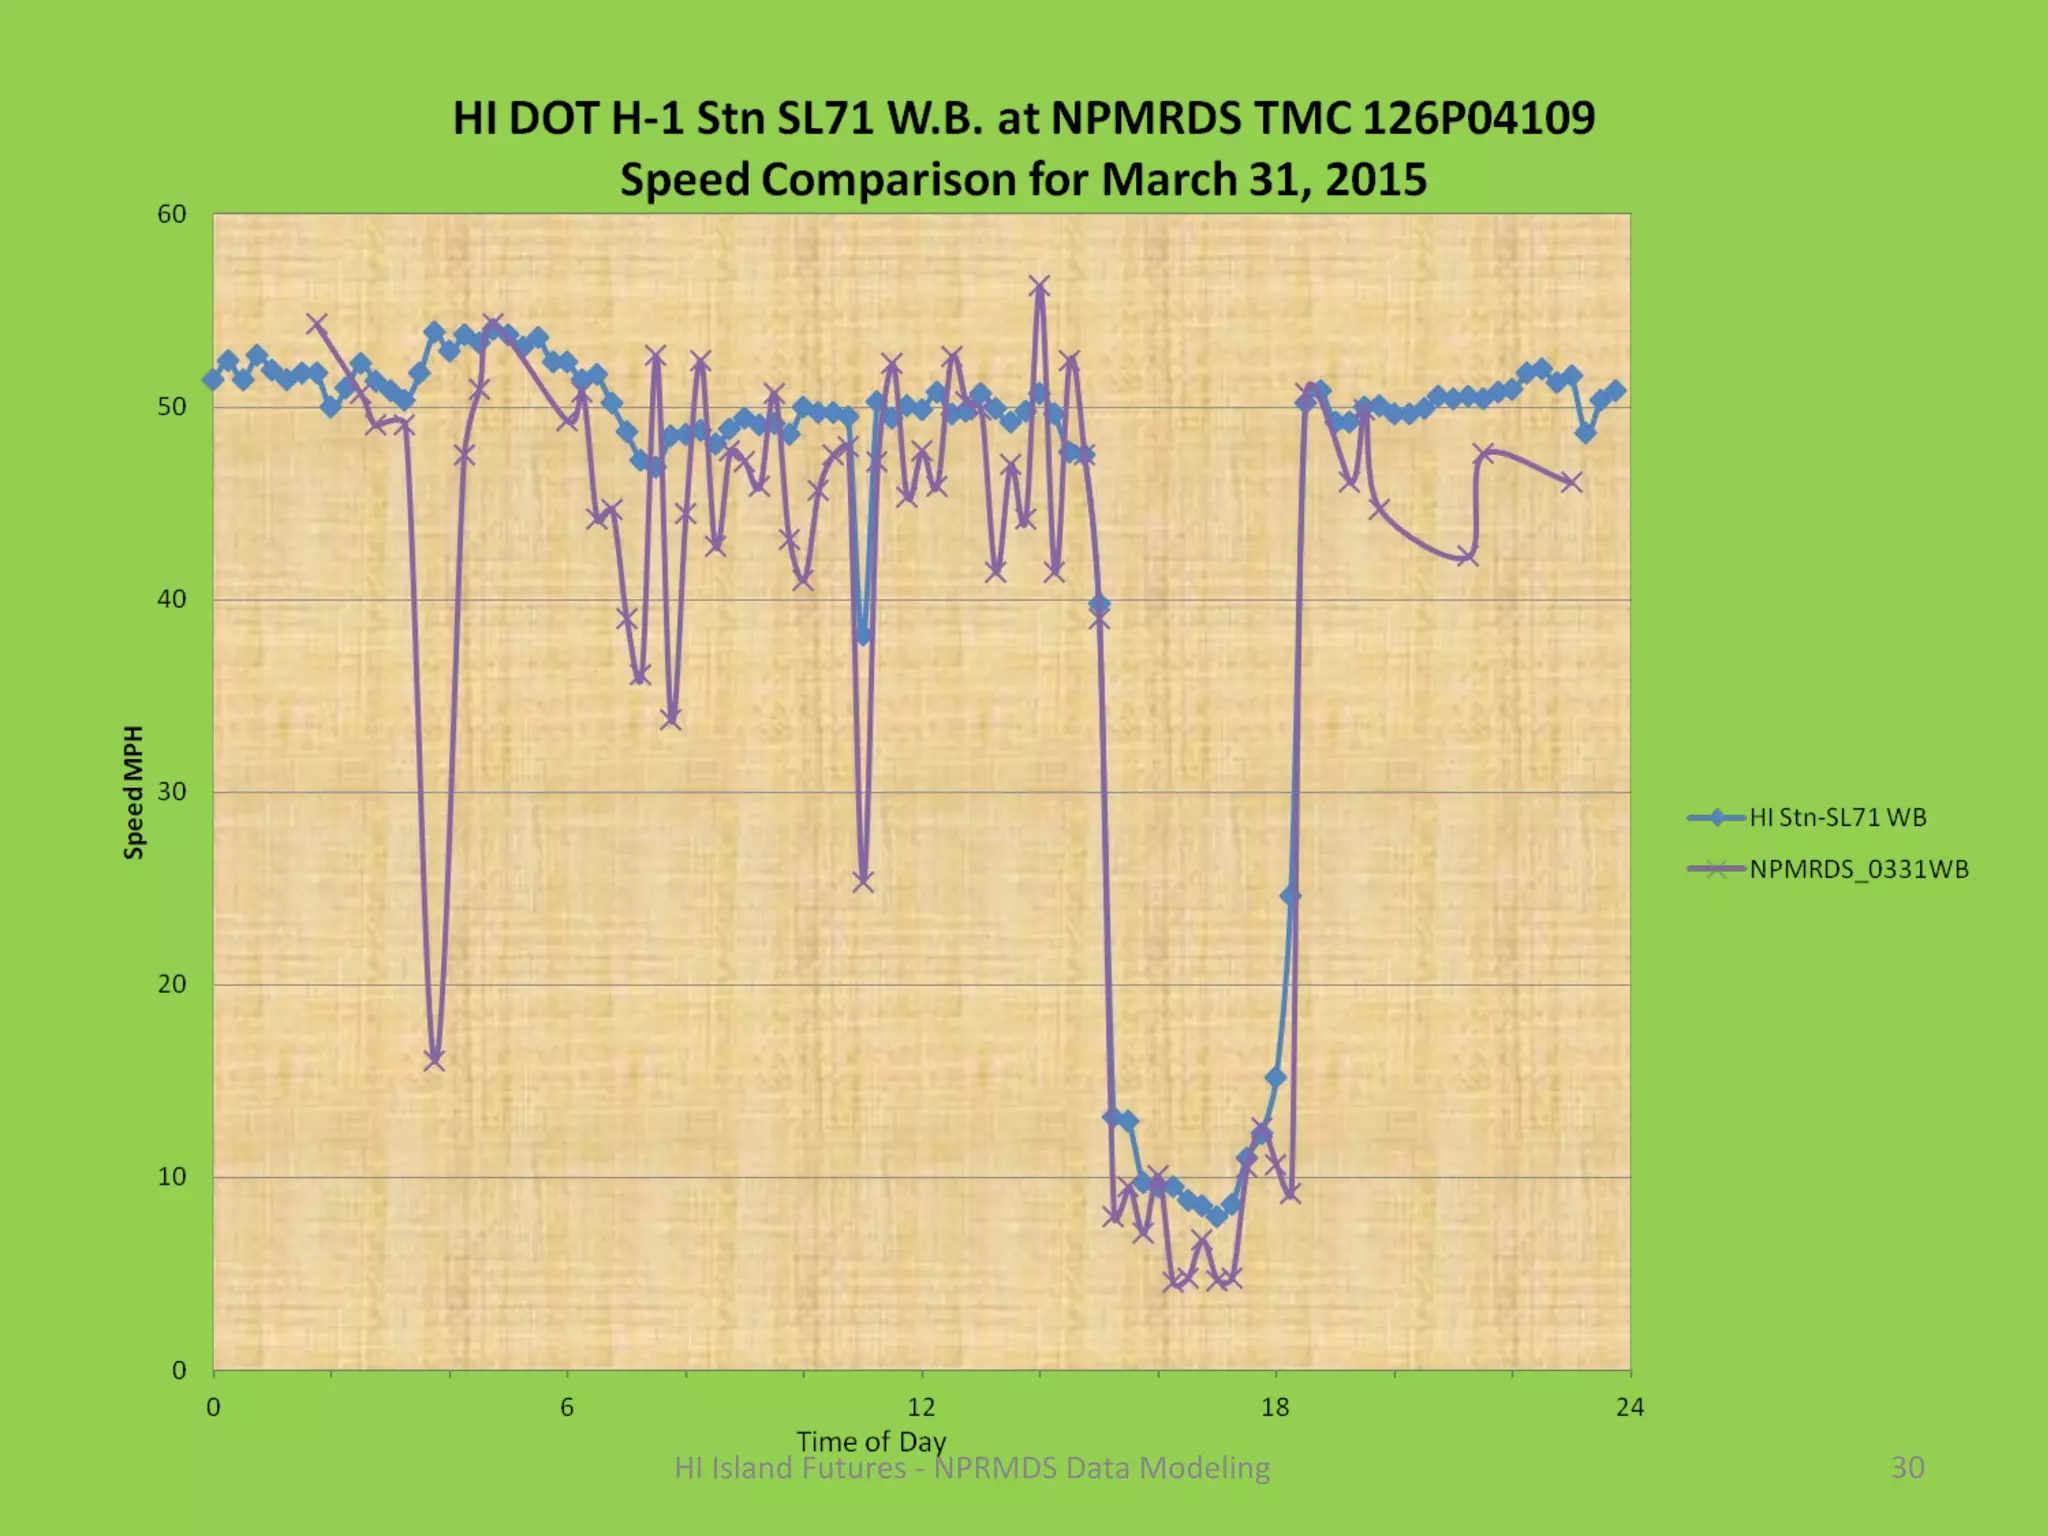
Task: Click the last blue diamond near hour 24
Action: (1616, 392)
